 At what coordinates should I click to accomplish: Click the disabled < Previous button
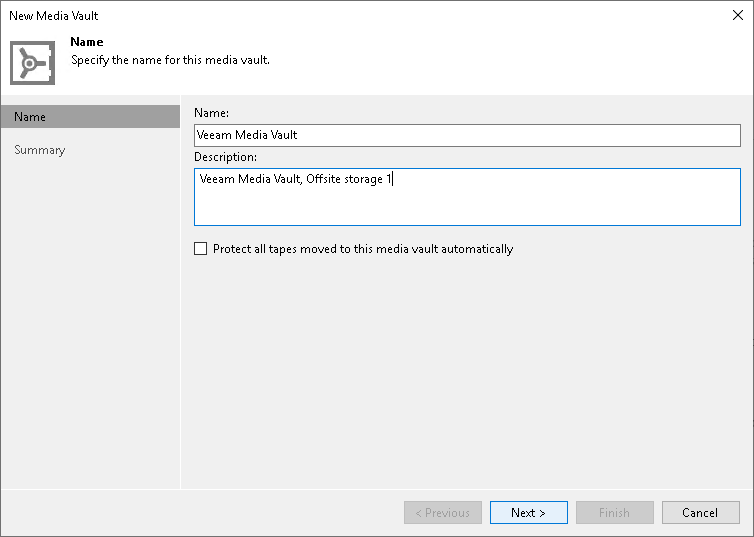pyautogui.click(x=442, y=512)
